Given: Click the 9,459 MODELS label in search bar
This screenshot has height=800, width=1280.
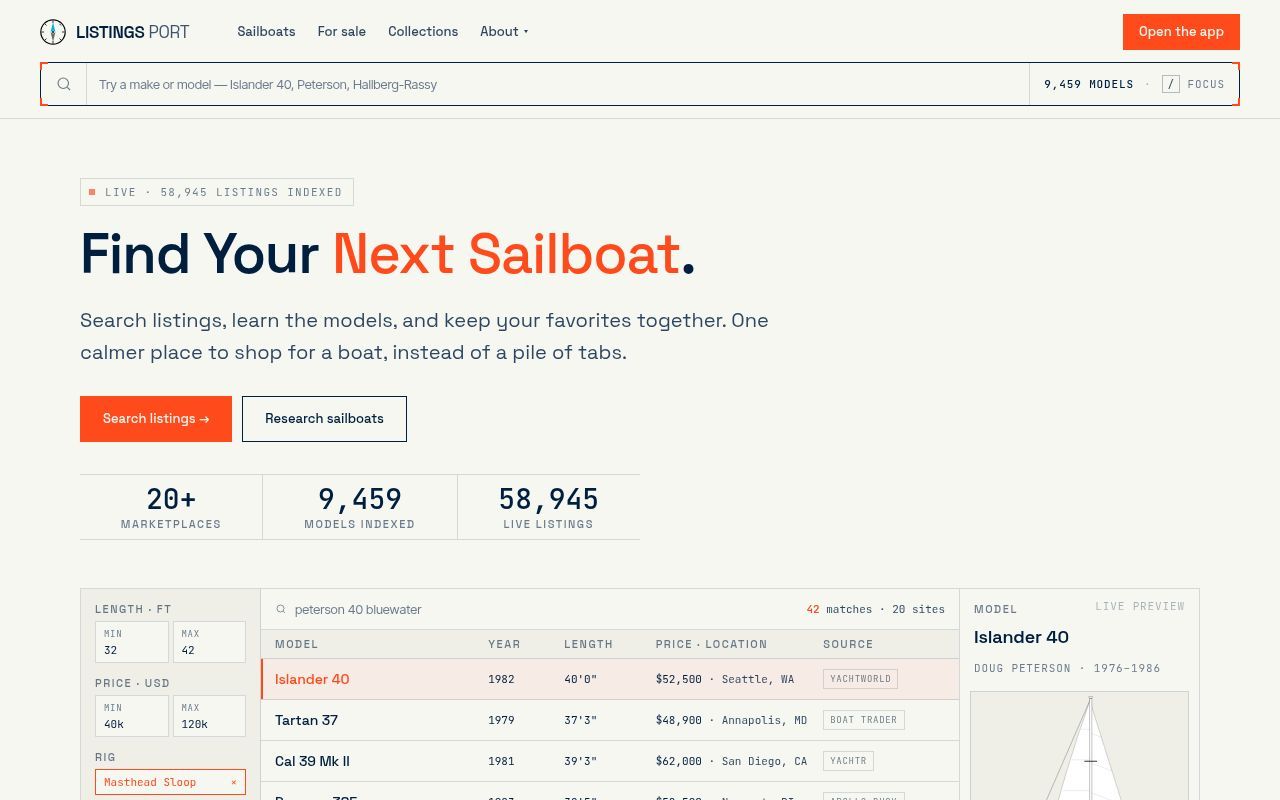Looking at the screenshot, I should coord(1089,84).
